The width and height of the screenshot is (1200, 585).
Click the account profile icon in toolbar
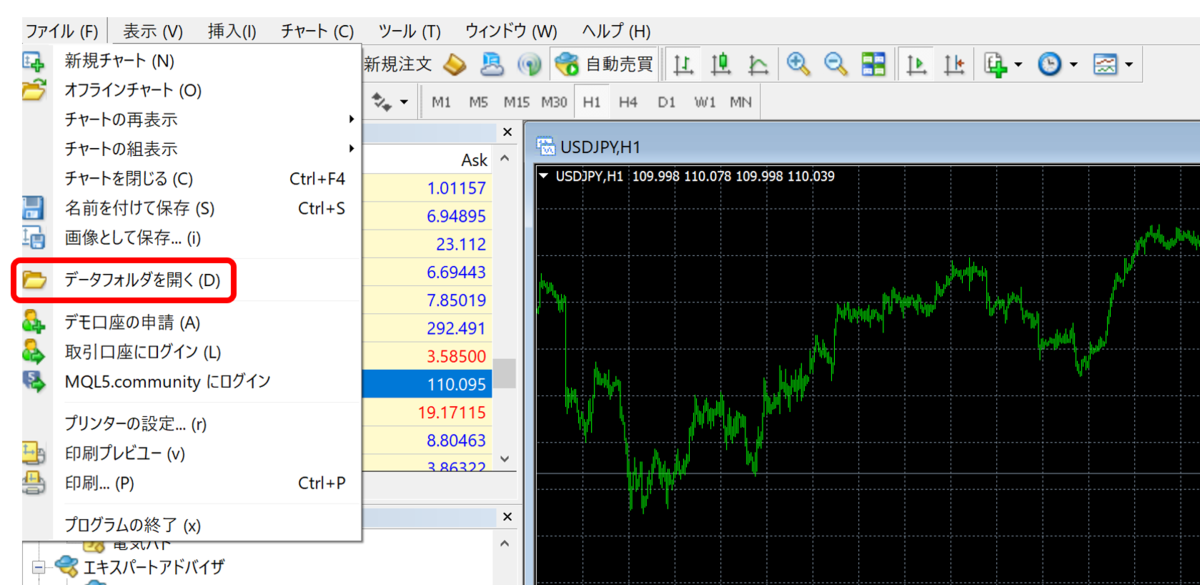point(492,64)
